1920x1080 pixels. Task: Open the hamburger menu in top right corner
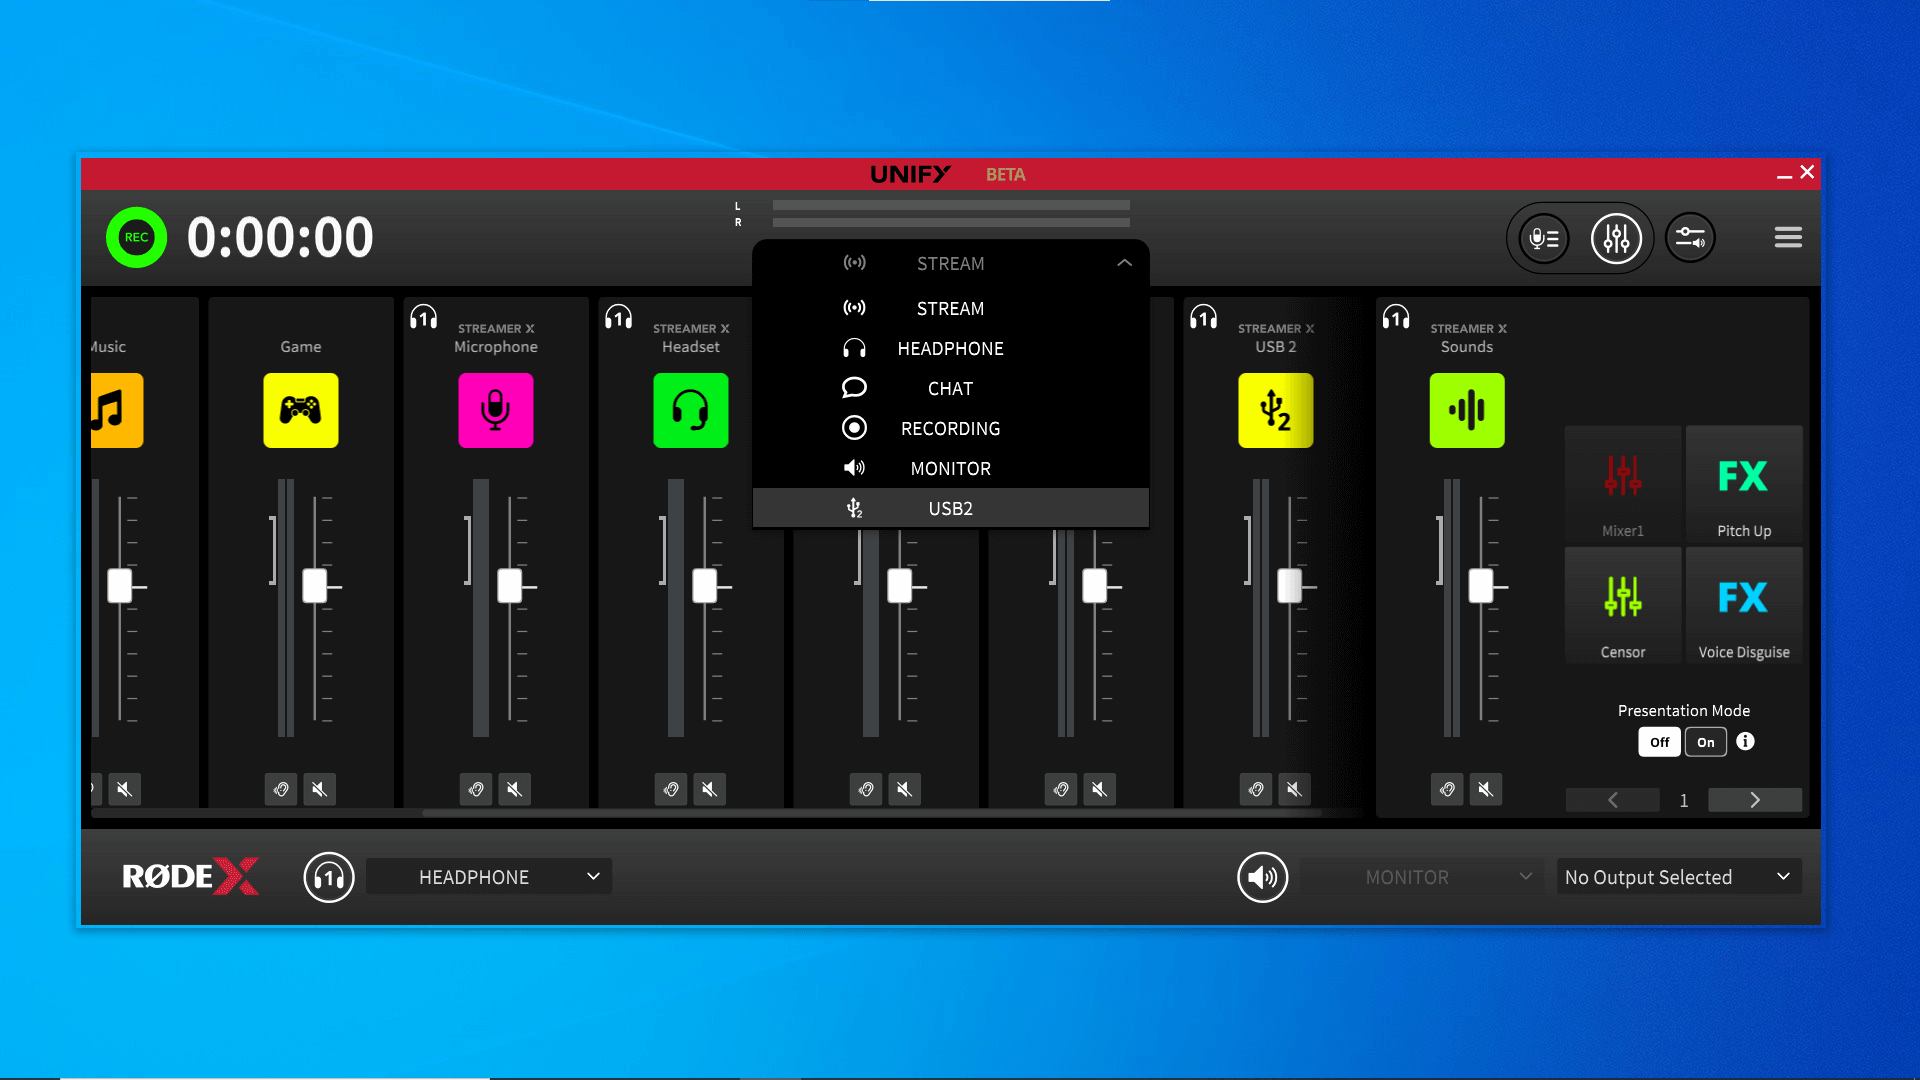click(1789, 237)
